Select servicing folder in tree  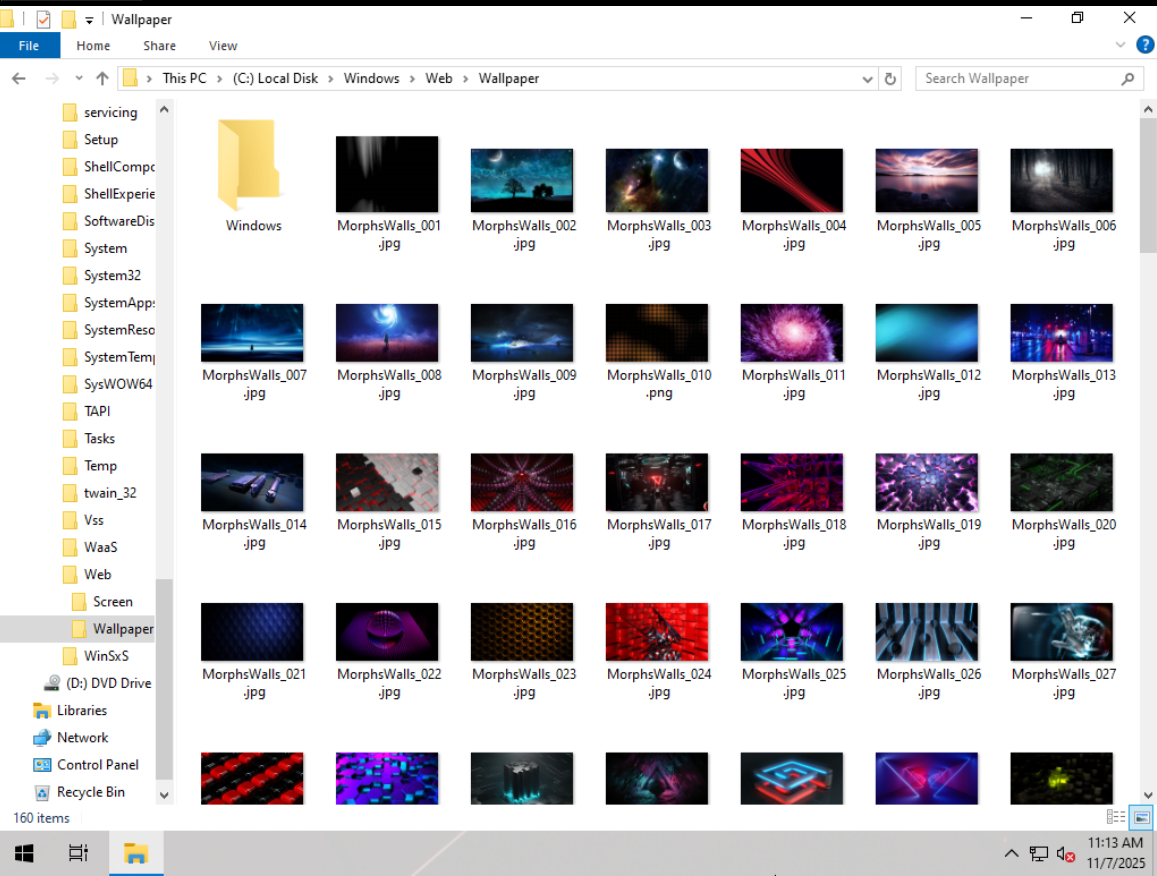click(100, 112)
